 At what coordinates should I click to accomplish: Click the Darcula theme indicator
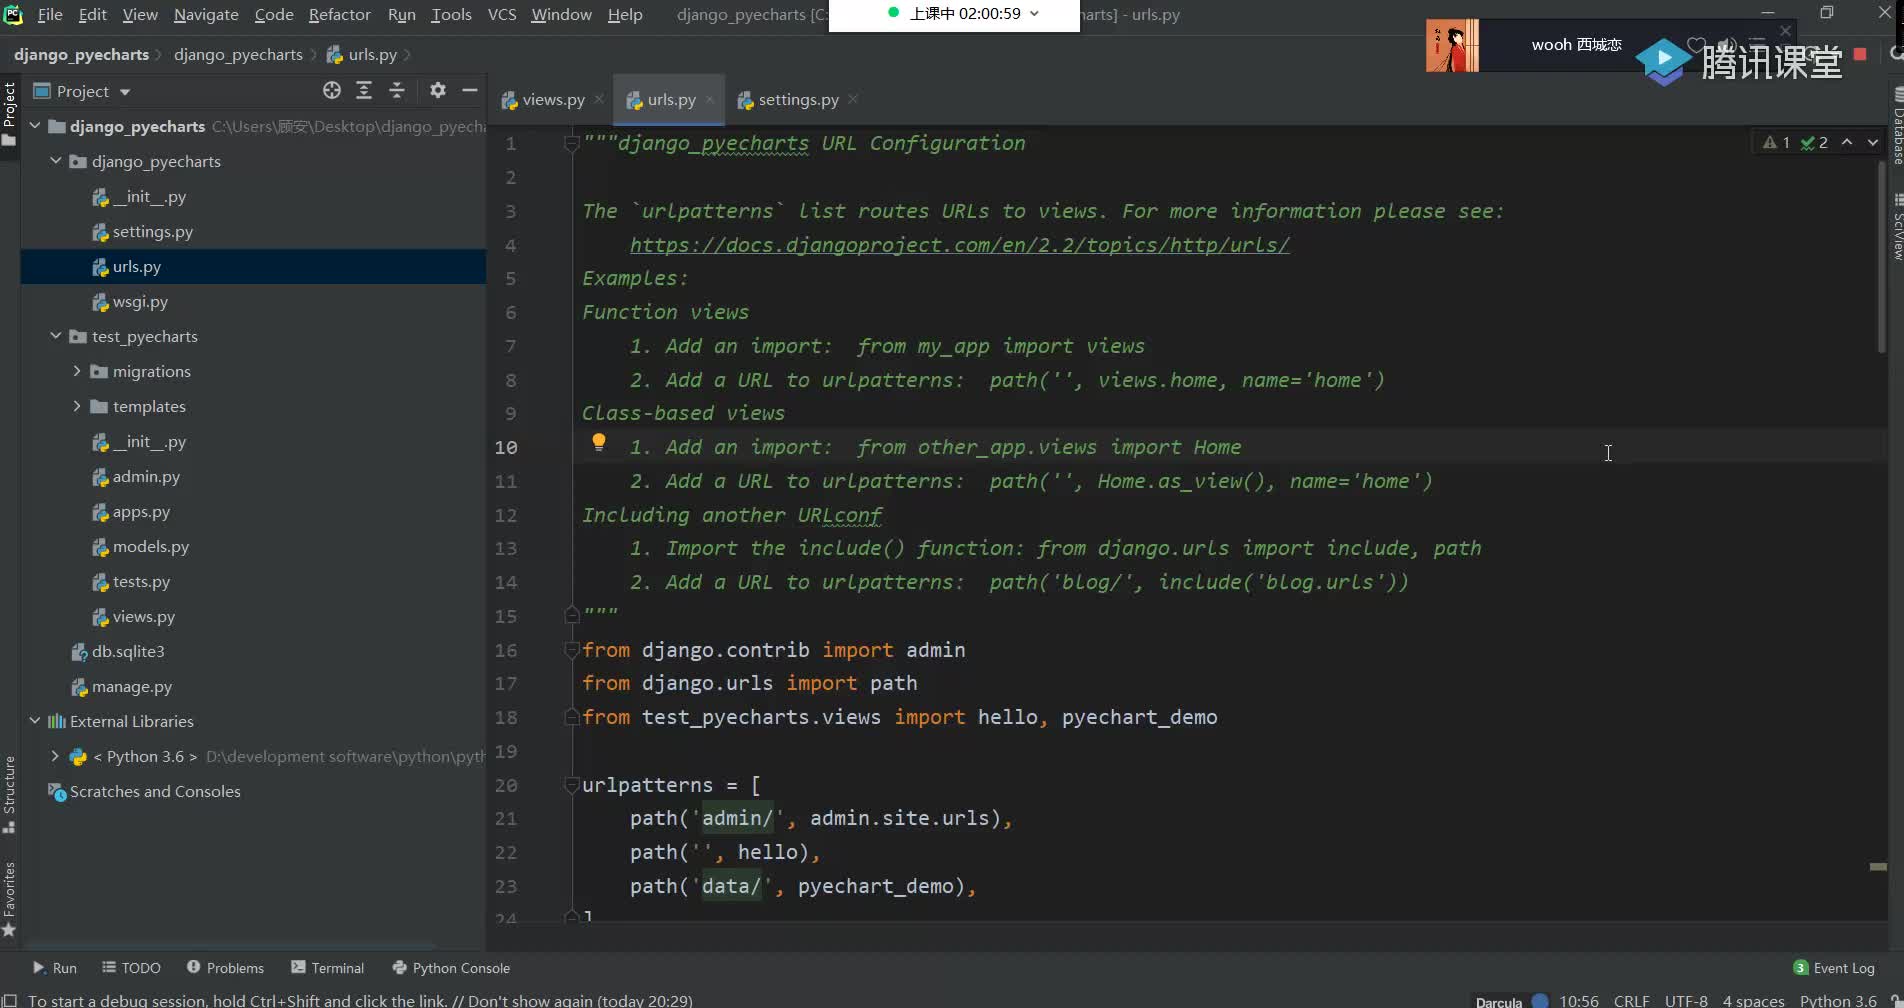[1498, 1001]
